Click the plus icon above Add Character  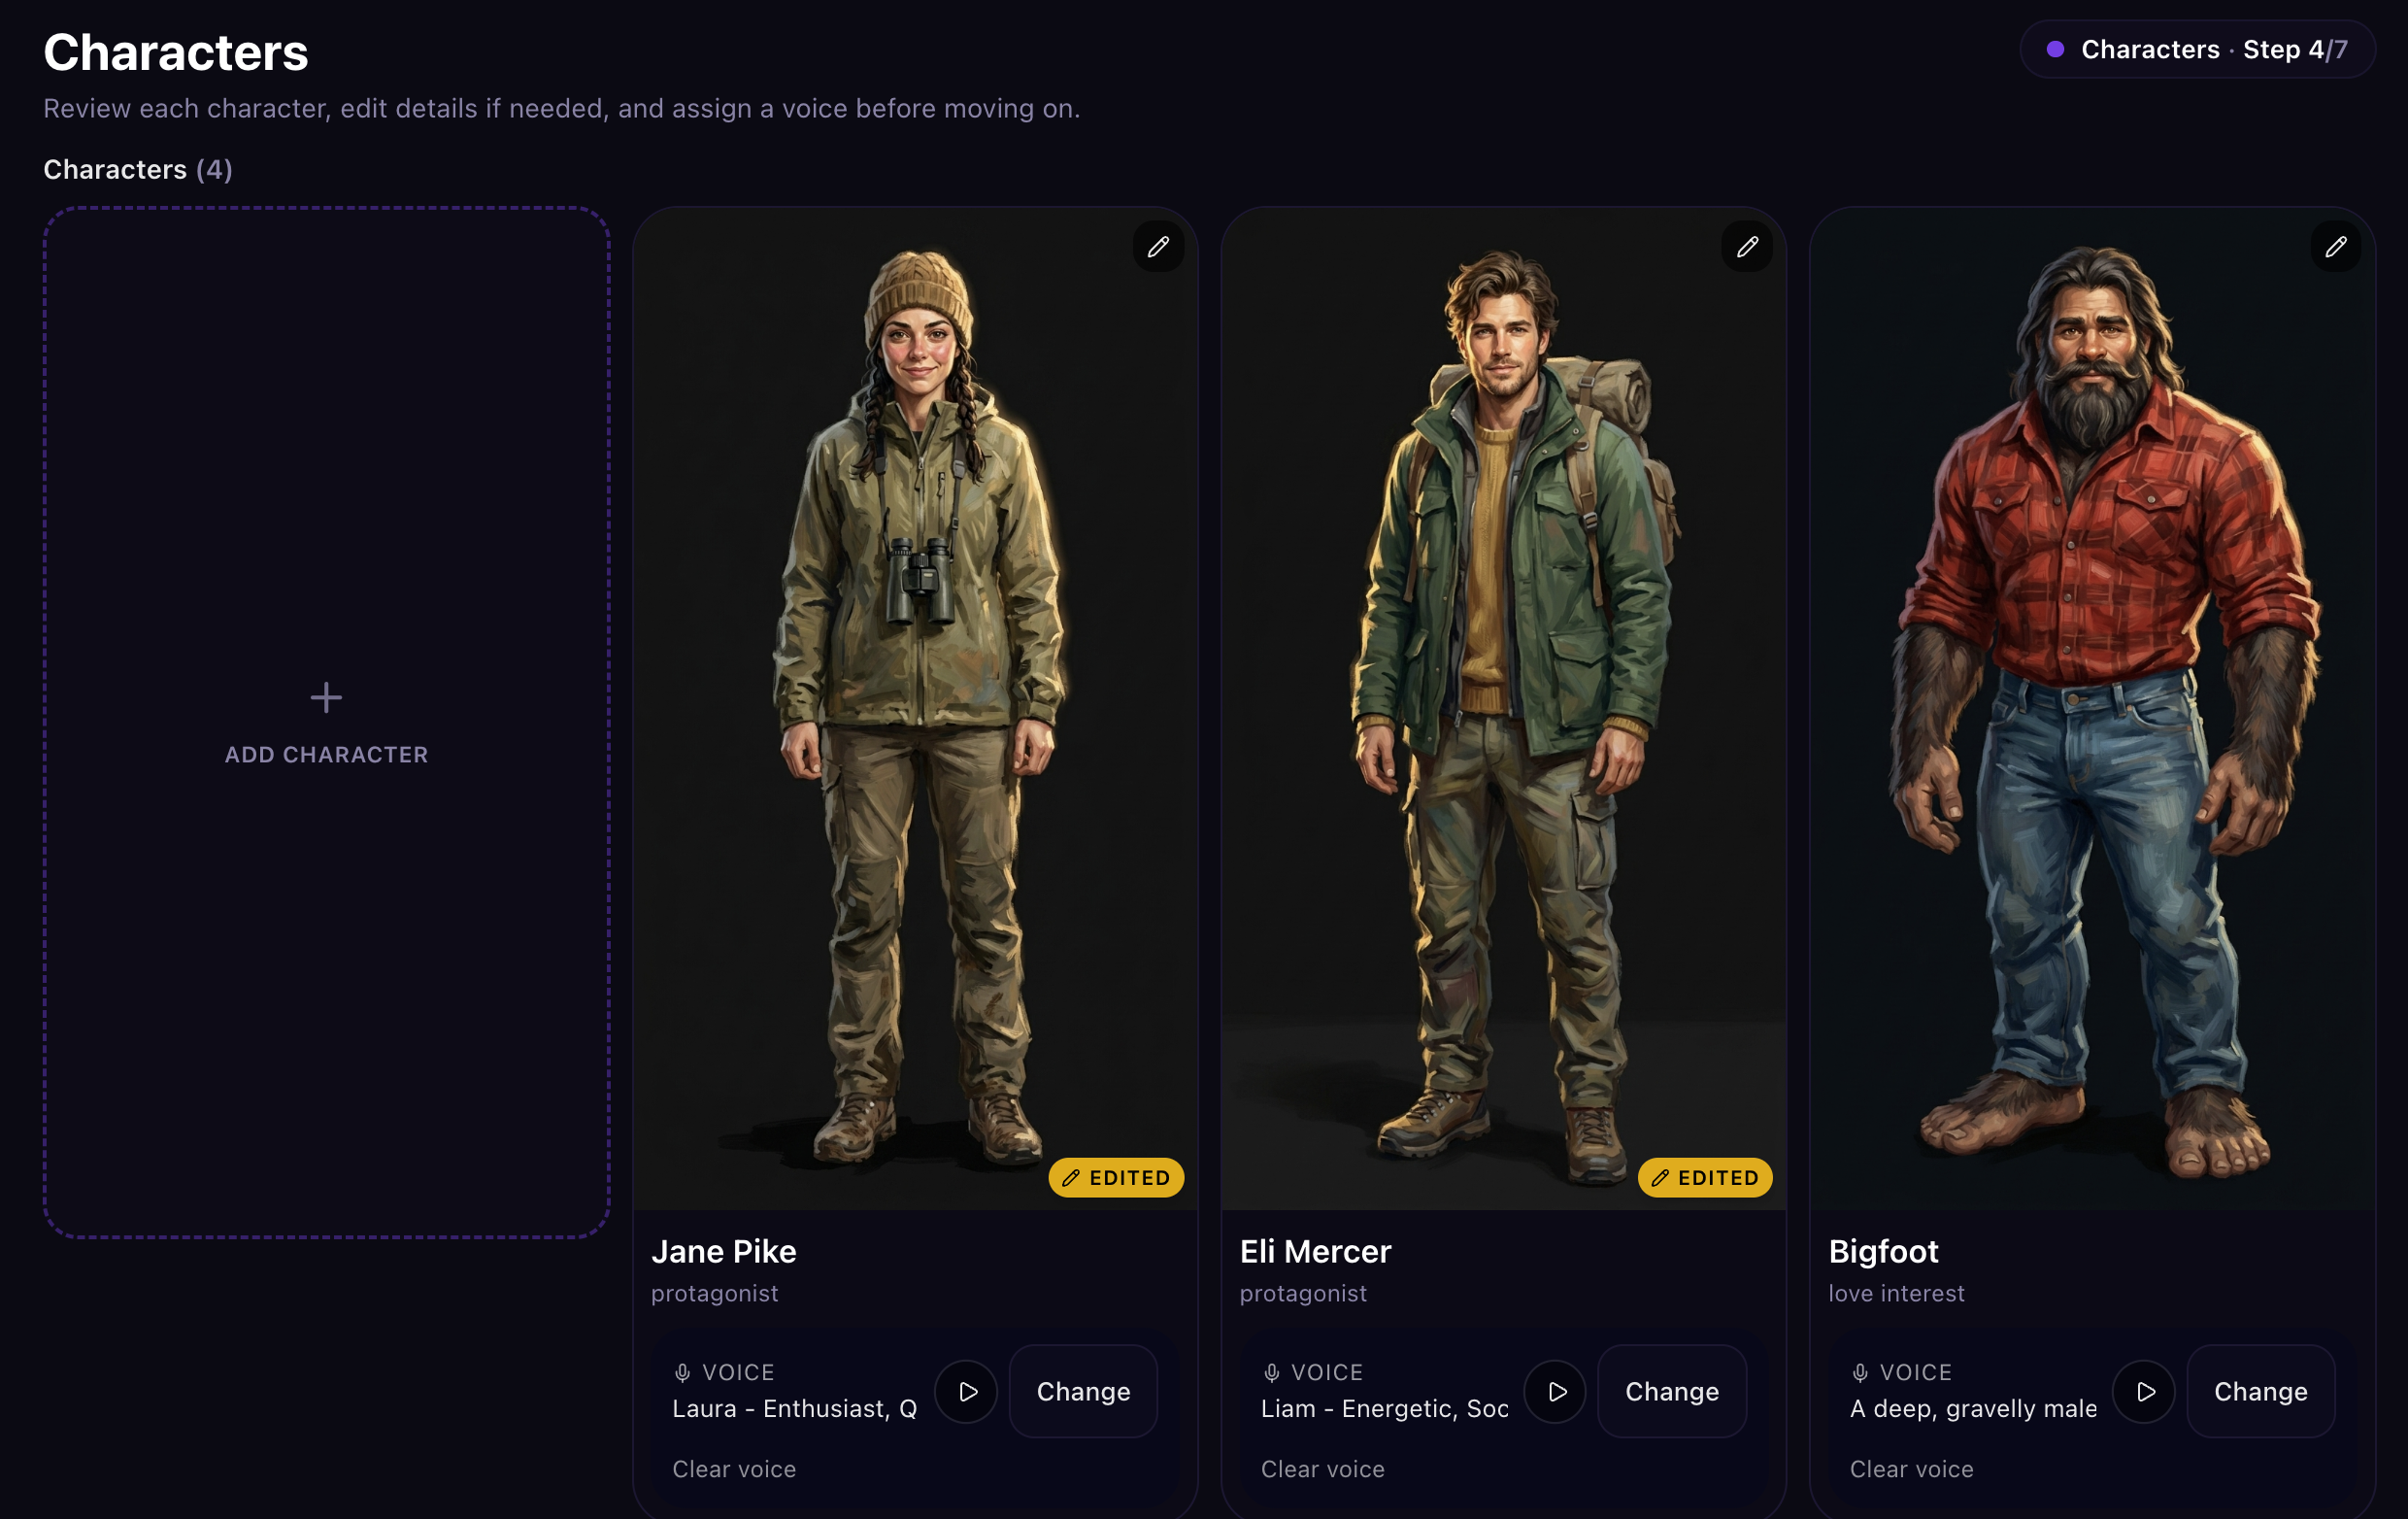point(326,697)
